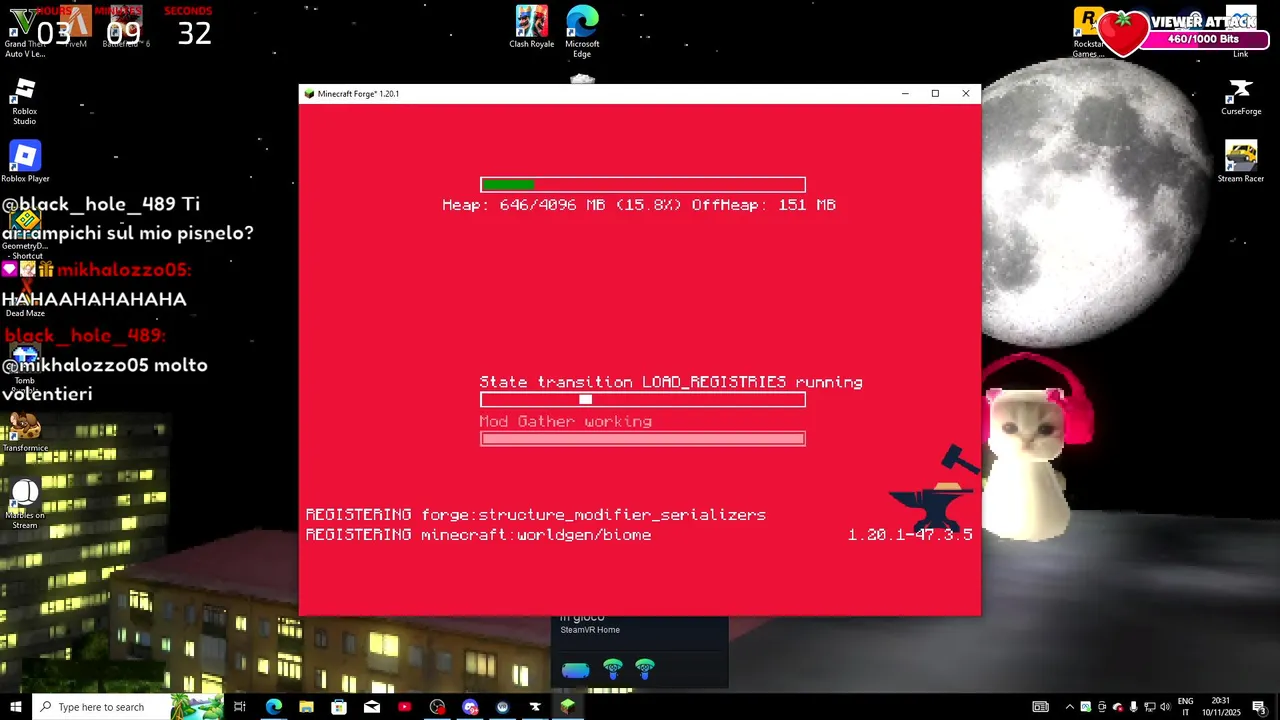Minimize the Minecraft Forge window
Image resolution: width=1280 pixels, height=720 pixels.
[905, 93]
